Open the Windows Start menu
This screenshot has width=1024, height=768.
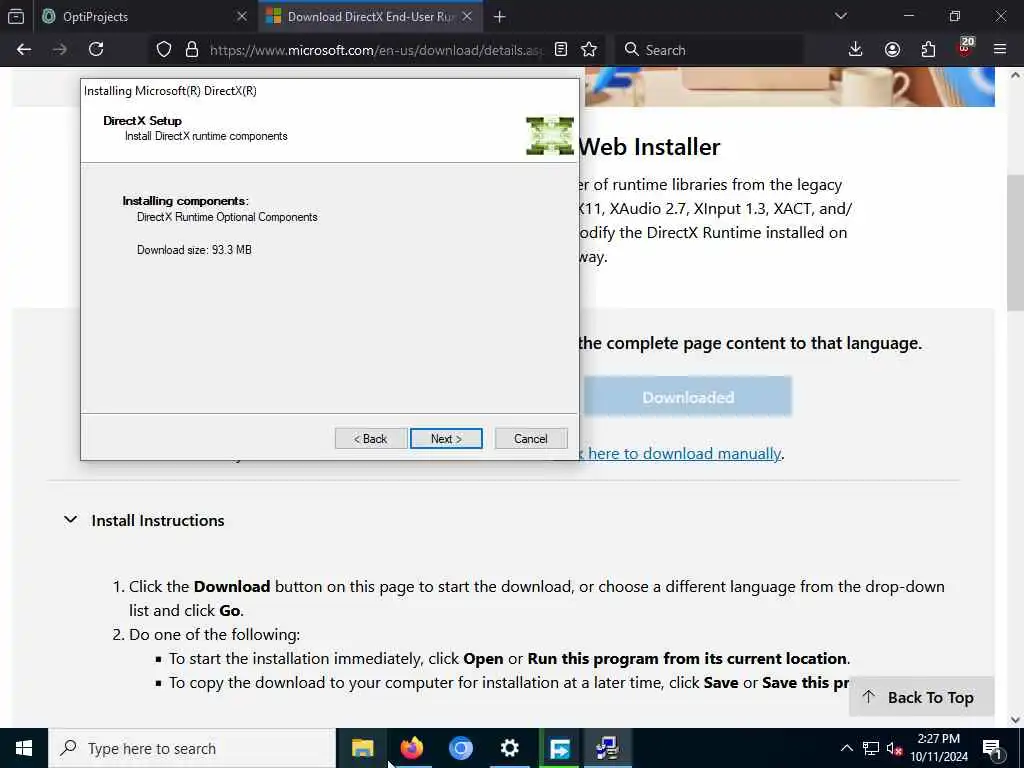tap(24, 748)
